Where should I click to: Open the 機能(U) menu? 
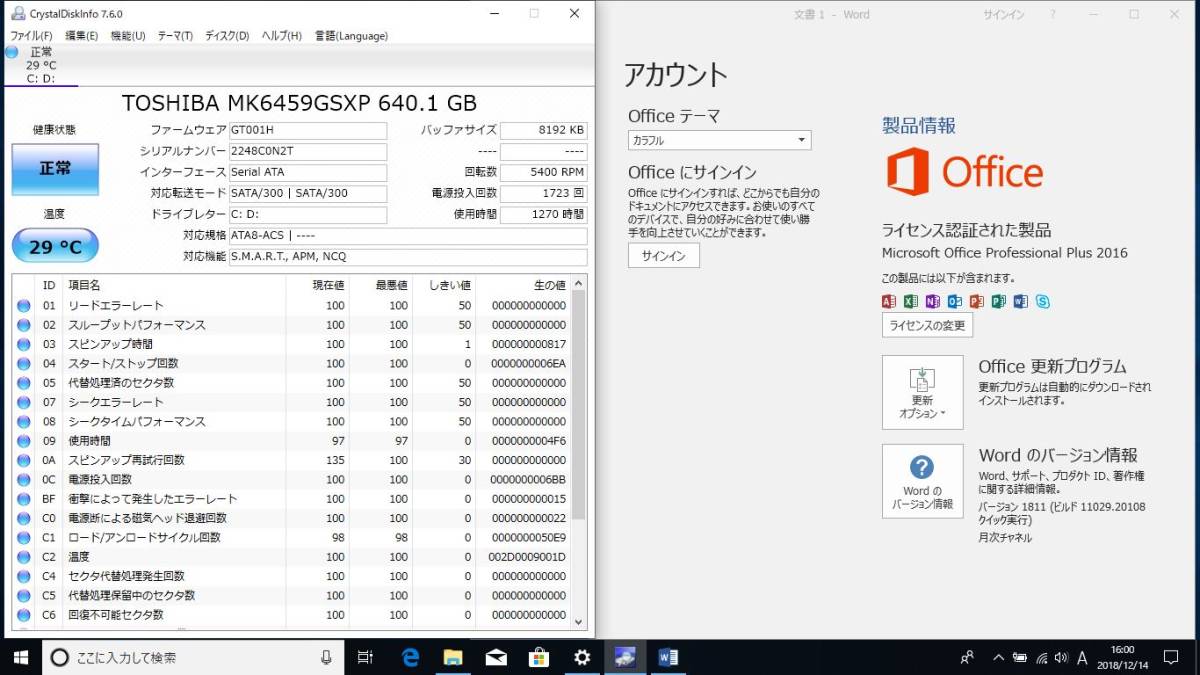coord(128,35)
